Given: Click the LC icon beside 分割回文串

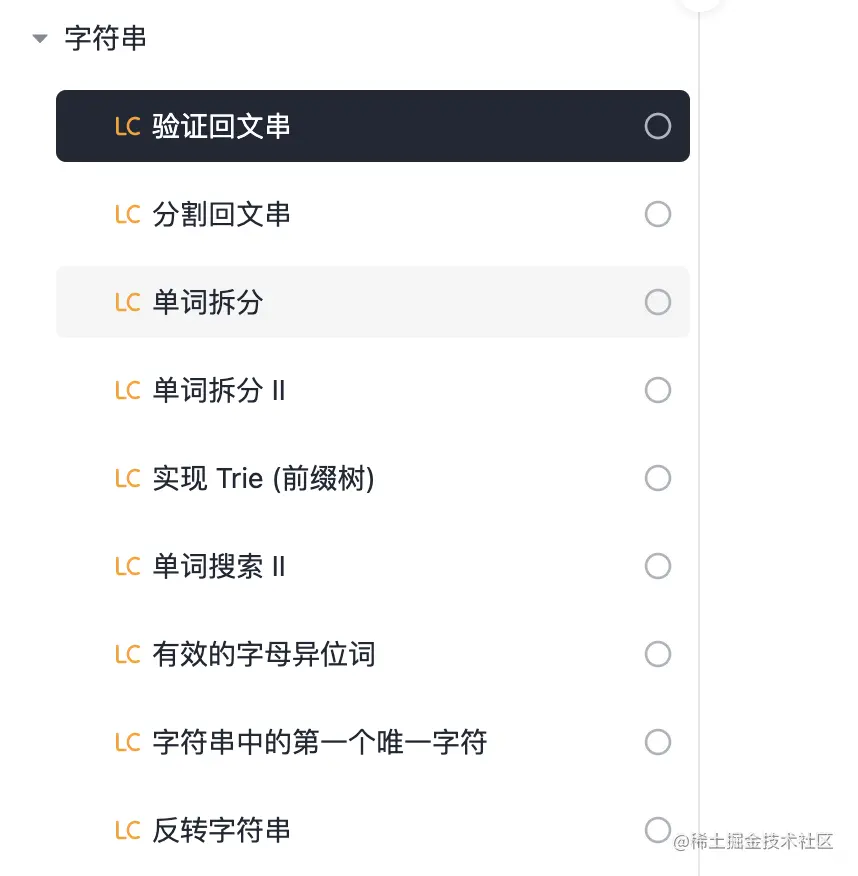Looking at the screenshot, I should pos(127,215).
